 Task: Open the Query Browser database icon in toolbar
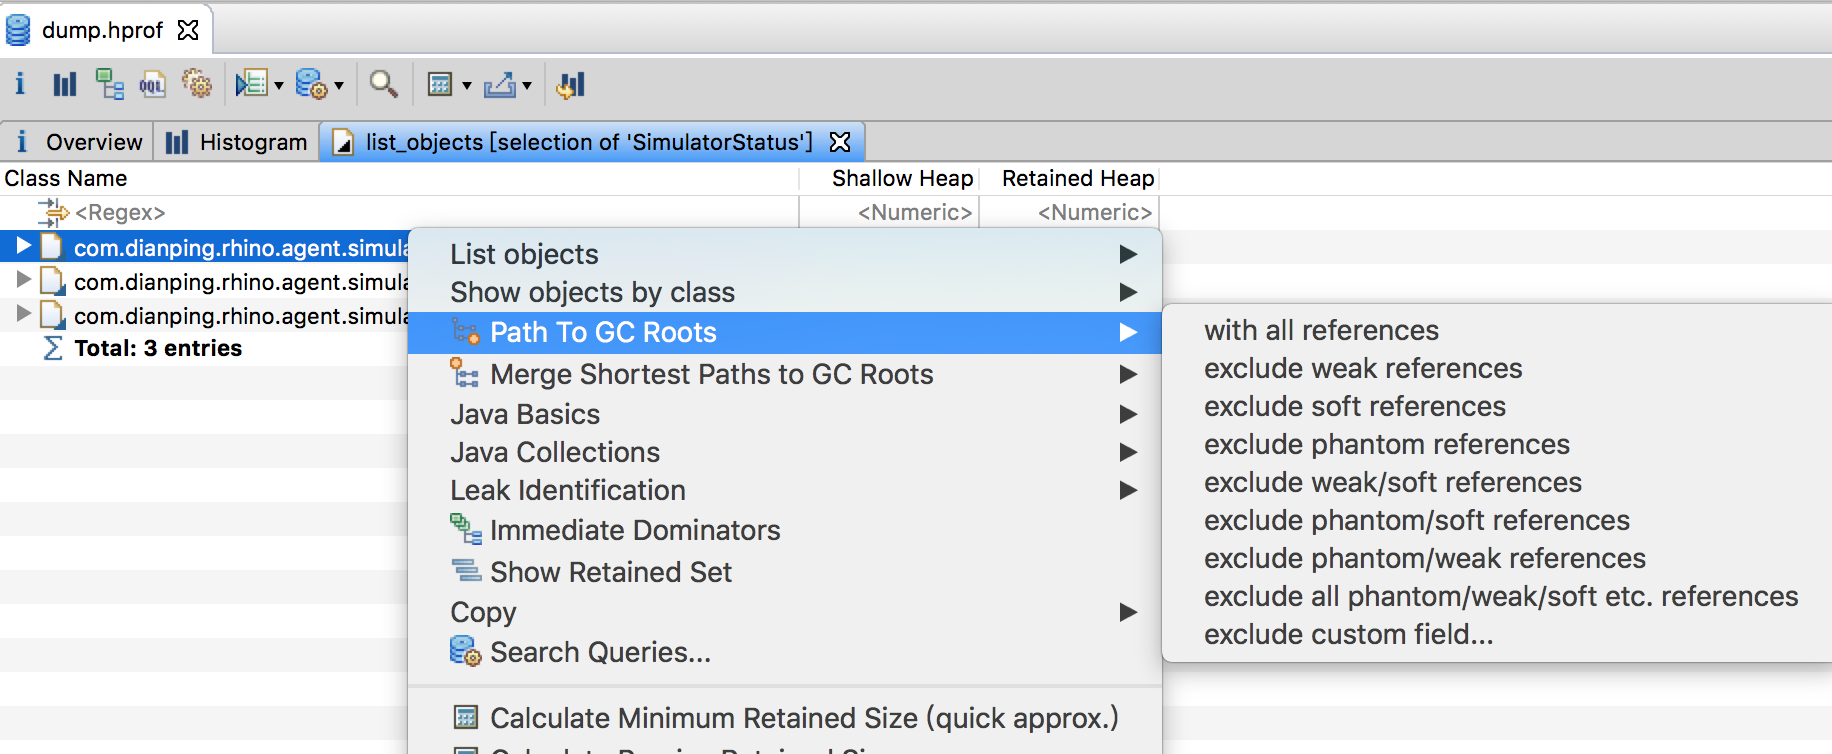[x=311, y=84]
